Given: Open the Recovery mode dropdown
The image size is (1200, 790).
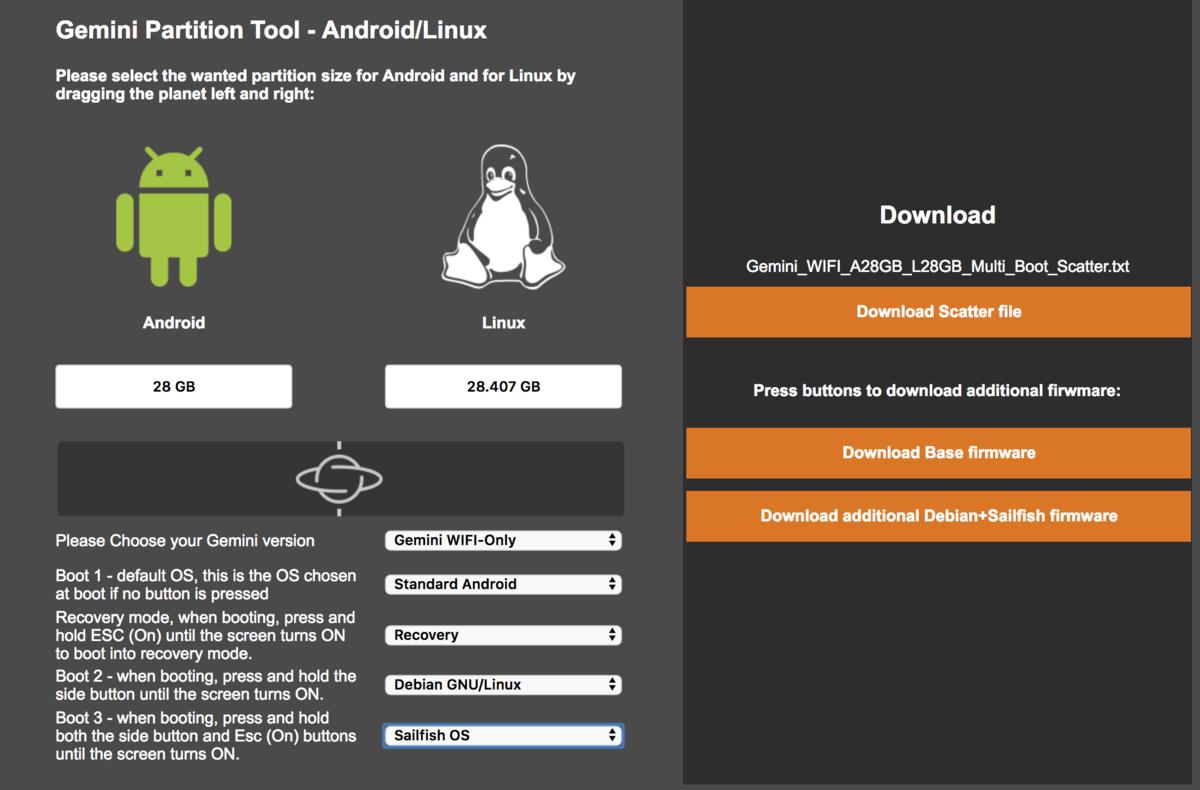Looking at the screenshot, I should click(x=503, y=634).
